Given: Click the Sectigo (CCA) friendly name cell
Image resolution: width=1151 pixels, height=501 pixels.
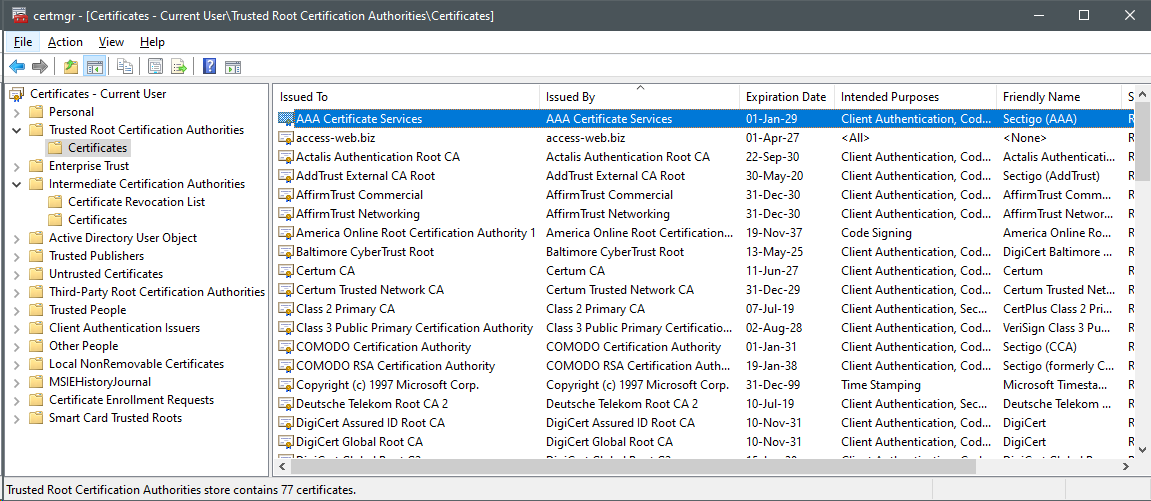Looking at the screenshot, I should tap(1039, 346).
